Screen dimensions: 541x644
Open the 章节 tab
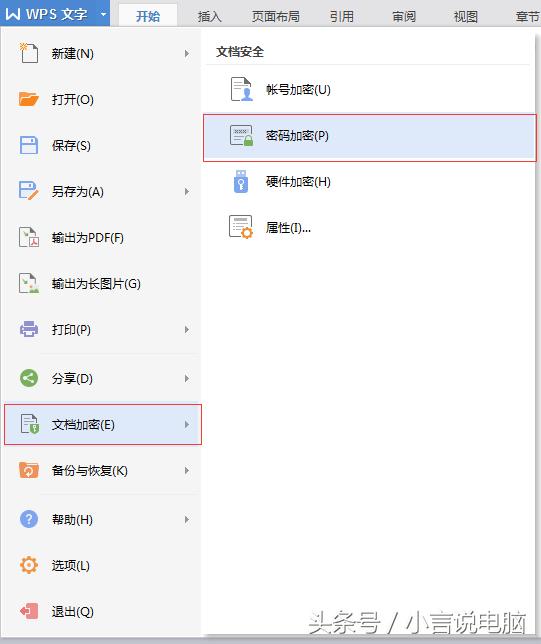coord(527,16)
